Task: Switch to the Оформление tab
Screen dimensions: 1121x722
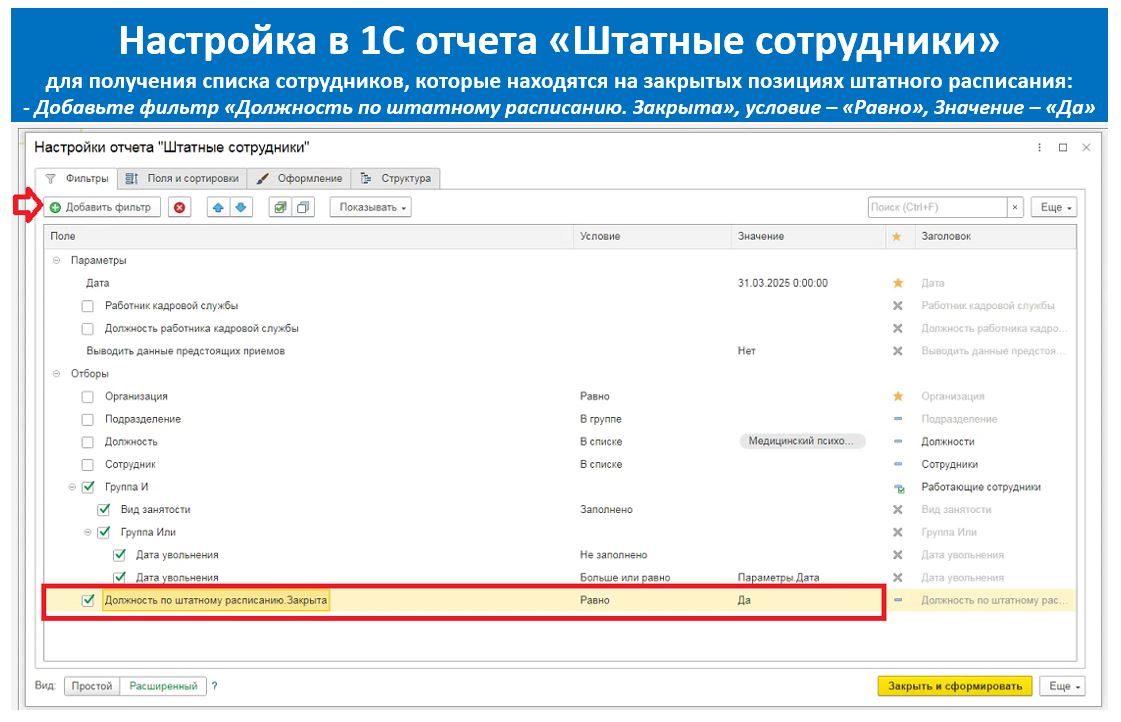Action: [x=300, y=179]
